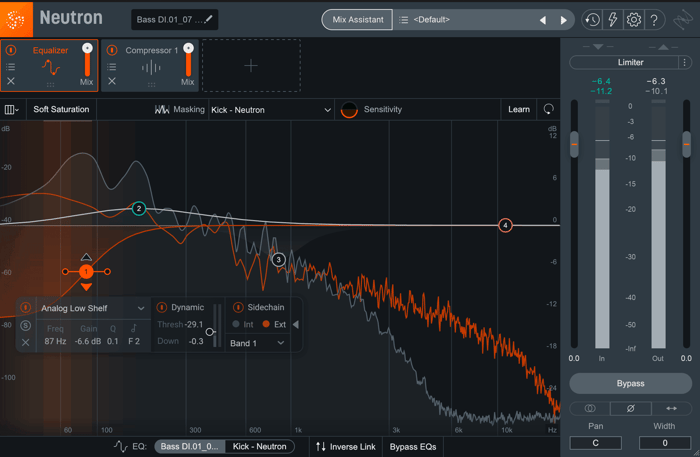Click the input gain fader handle
Image resolution: width=700 pixels, height=457 pixels.
(574, 144)
